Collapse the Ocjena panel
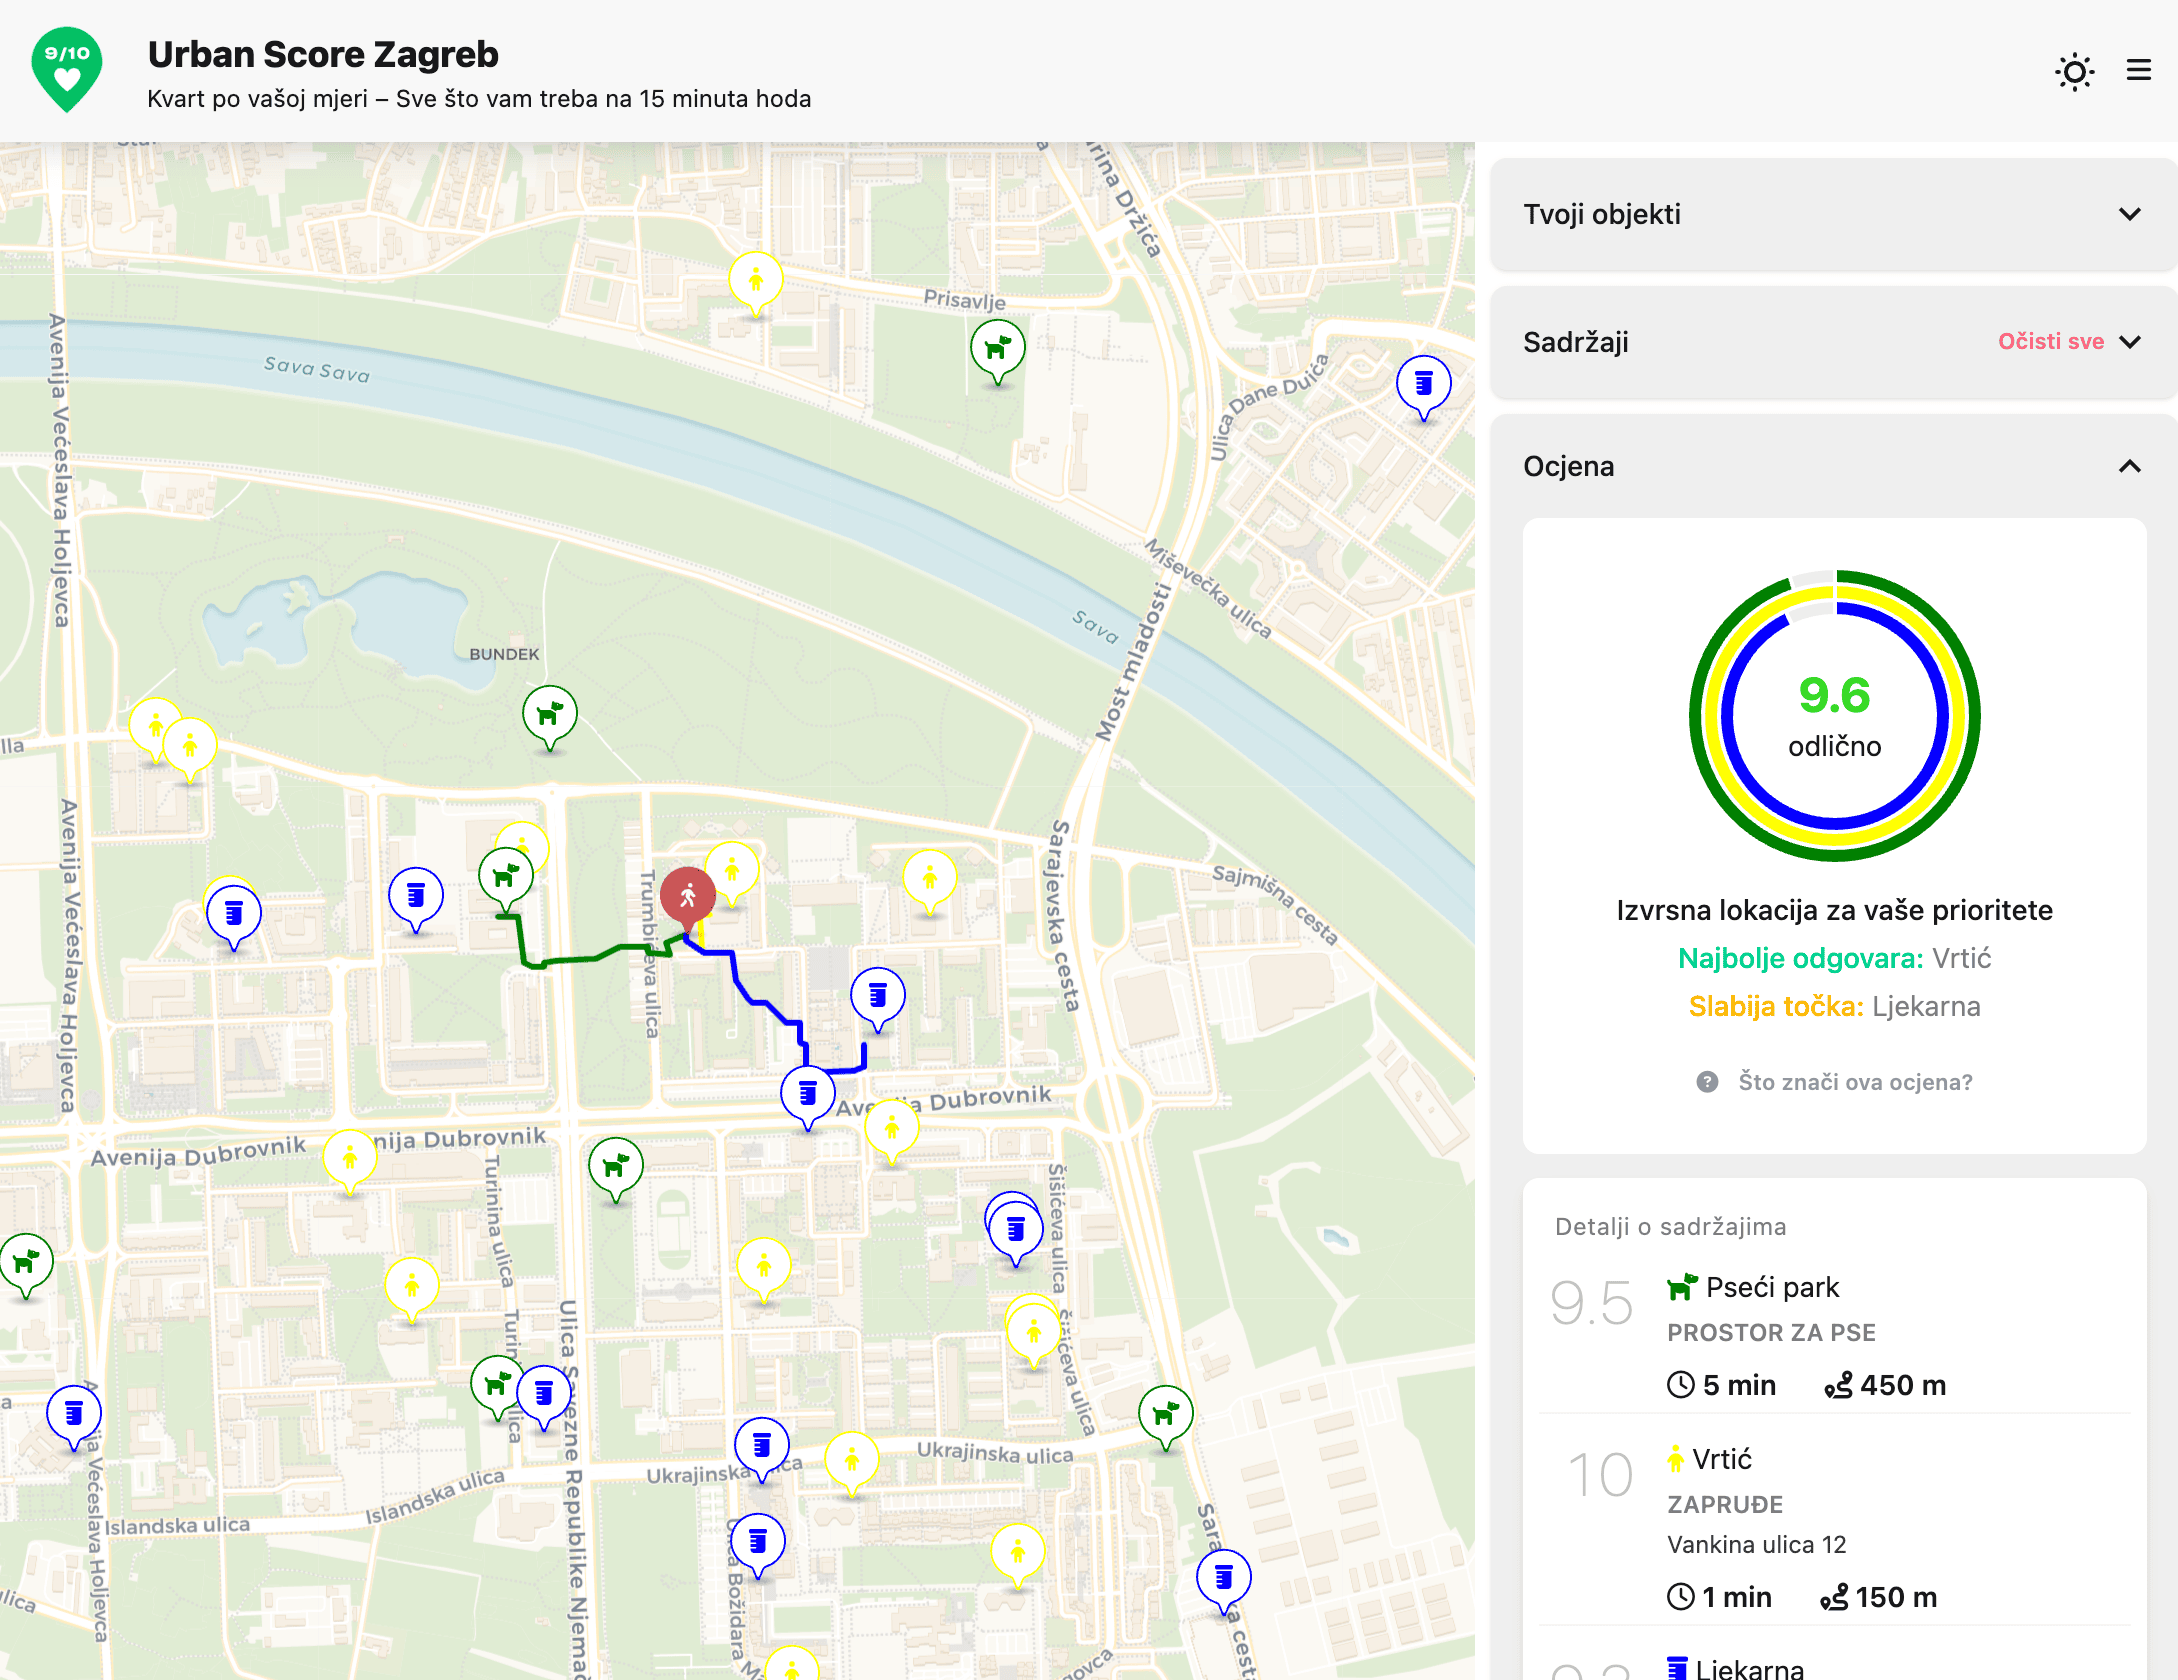 pos(2130,466)
